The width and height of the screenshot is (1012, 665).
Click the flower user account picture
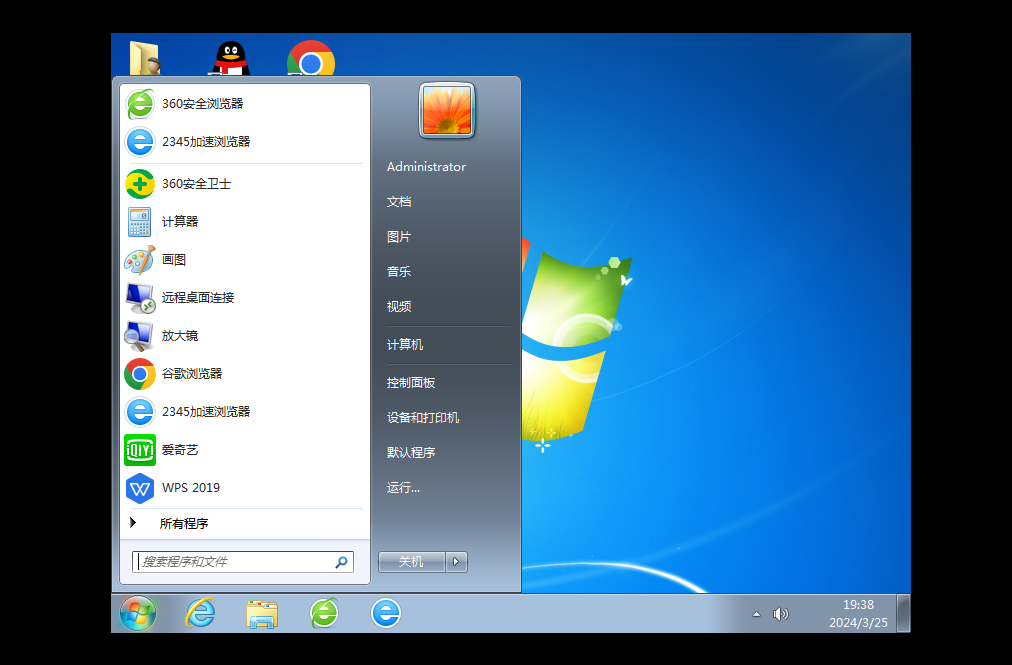click(x=447, y=110)
